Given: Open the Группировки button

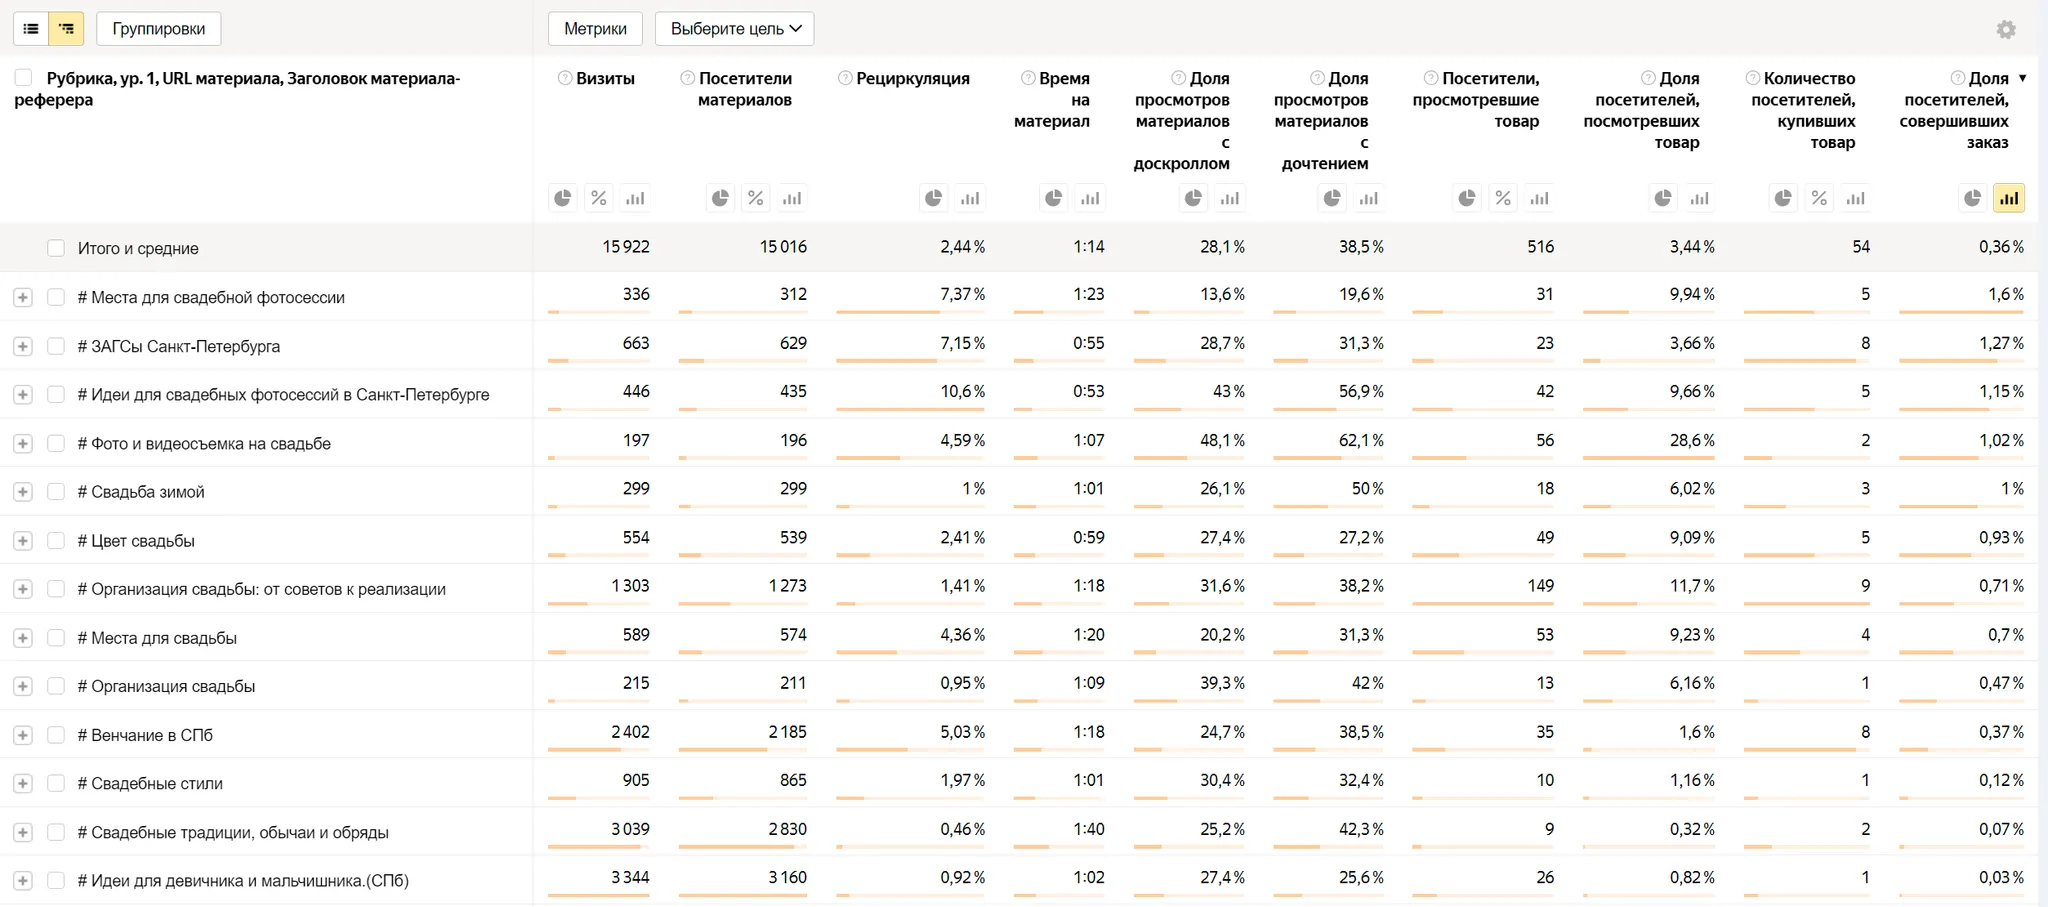Looking at the screenshot, I should point(159,29).
